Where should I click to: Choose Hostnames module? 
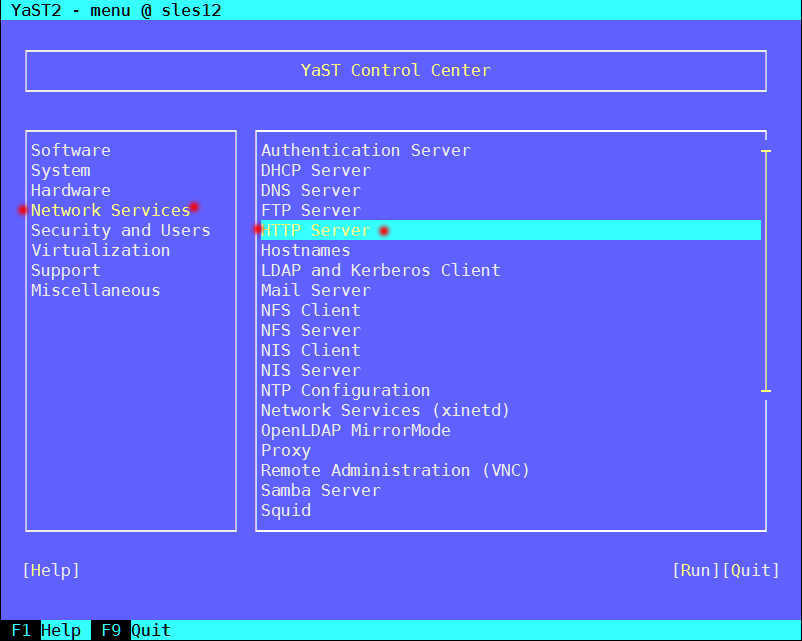pyautogui.click(x=305, y=250)
